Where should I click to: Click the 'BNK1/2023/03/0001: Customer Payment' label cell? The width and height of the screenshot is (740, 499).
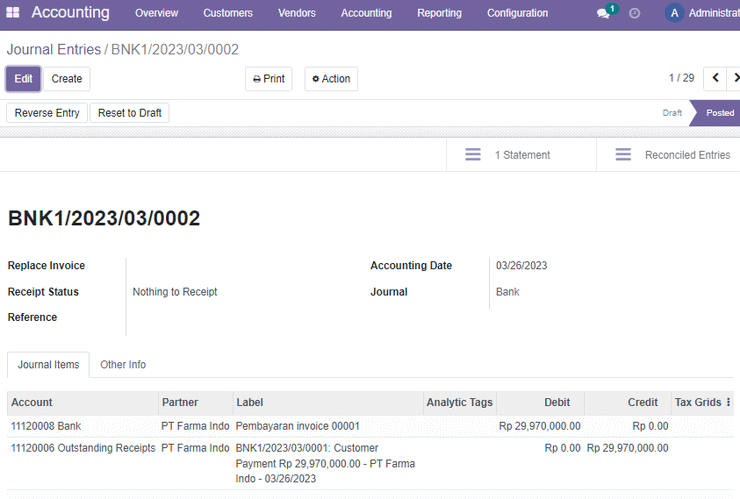tap(325, 463)
